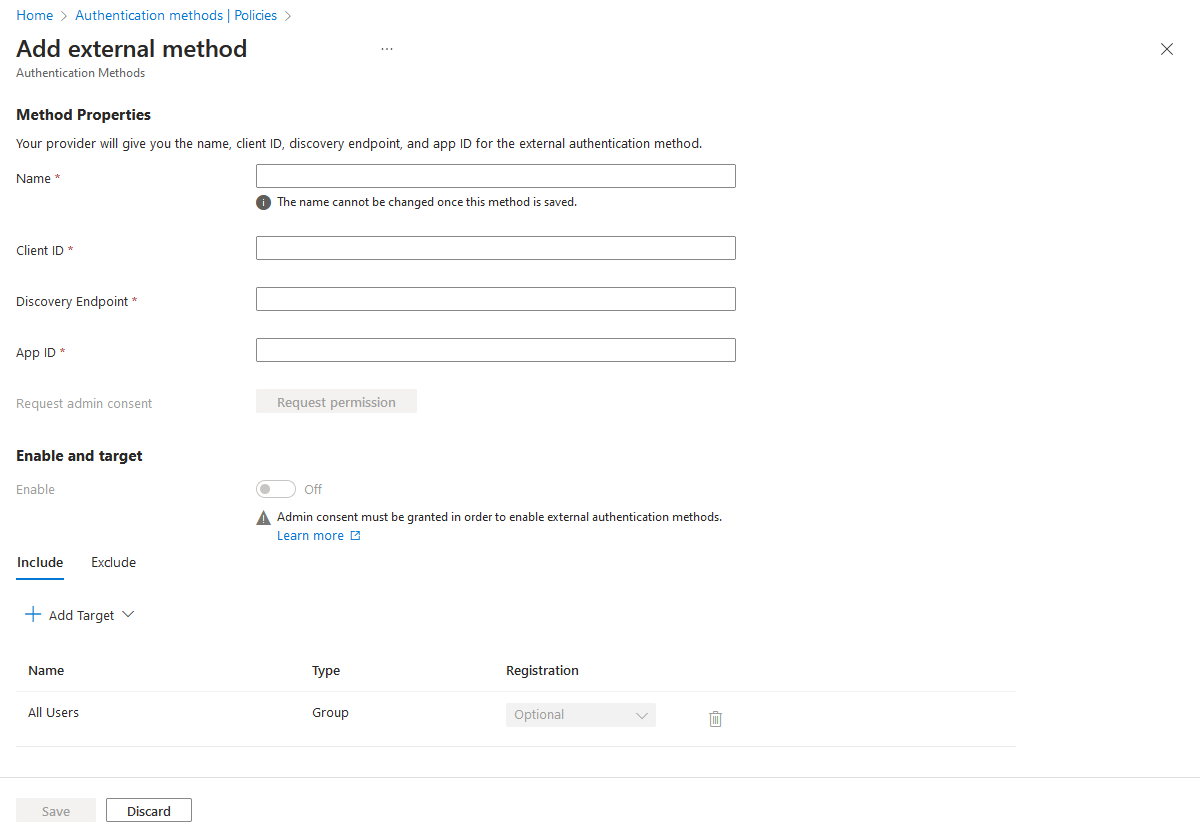Open the Registration Optional dropdown
This screenshot has width=1200, height=836.
click(x=580, y=715)
